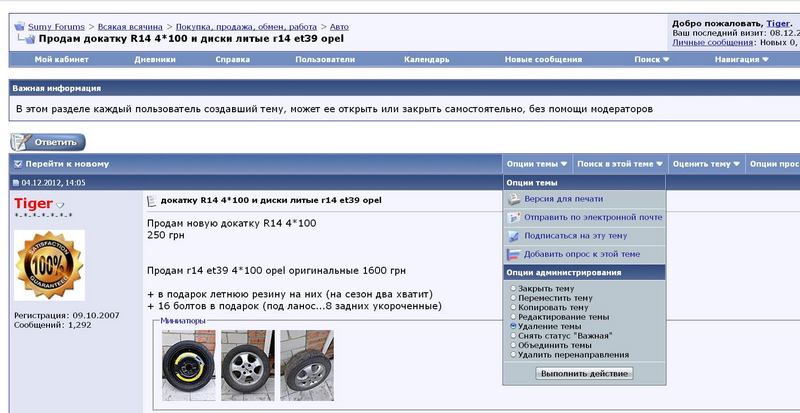Select the 'Закрыть тему' radio option
800x413 pixels.
point(514,289)
